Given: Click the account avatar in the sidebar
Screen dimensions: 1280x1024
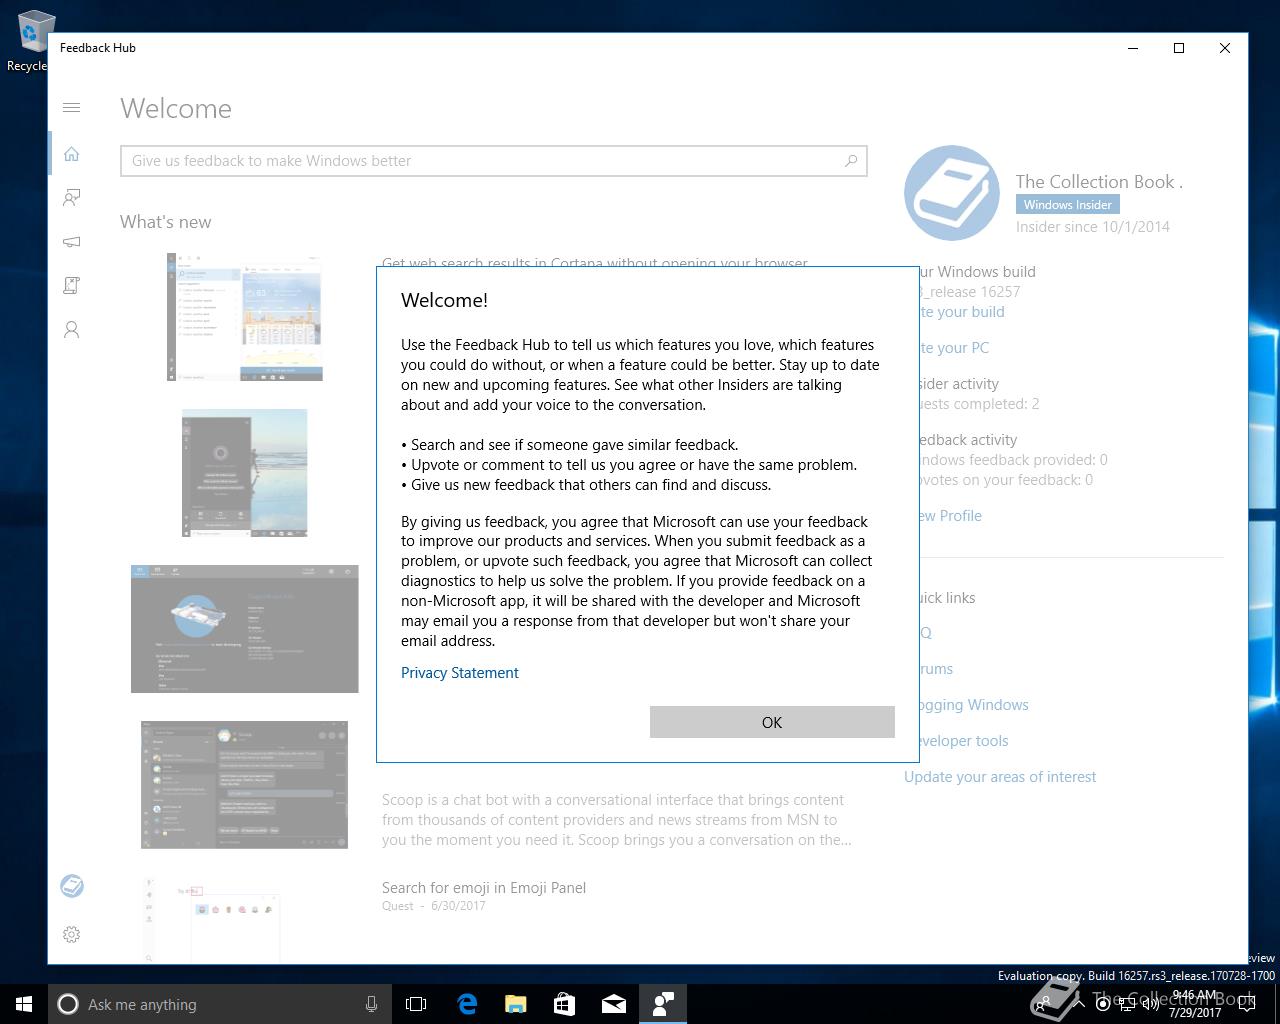Looking at the screenshot, I should [x=71, y=886].
